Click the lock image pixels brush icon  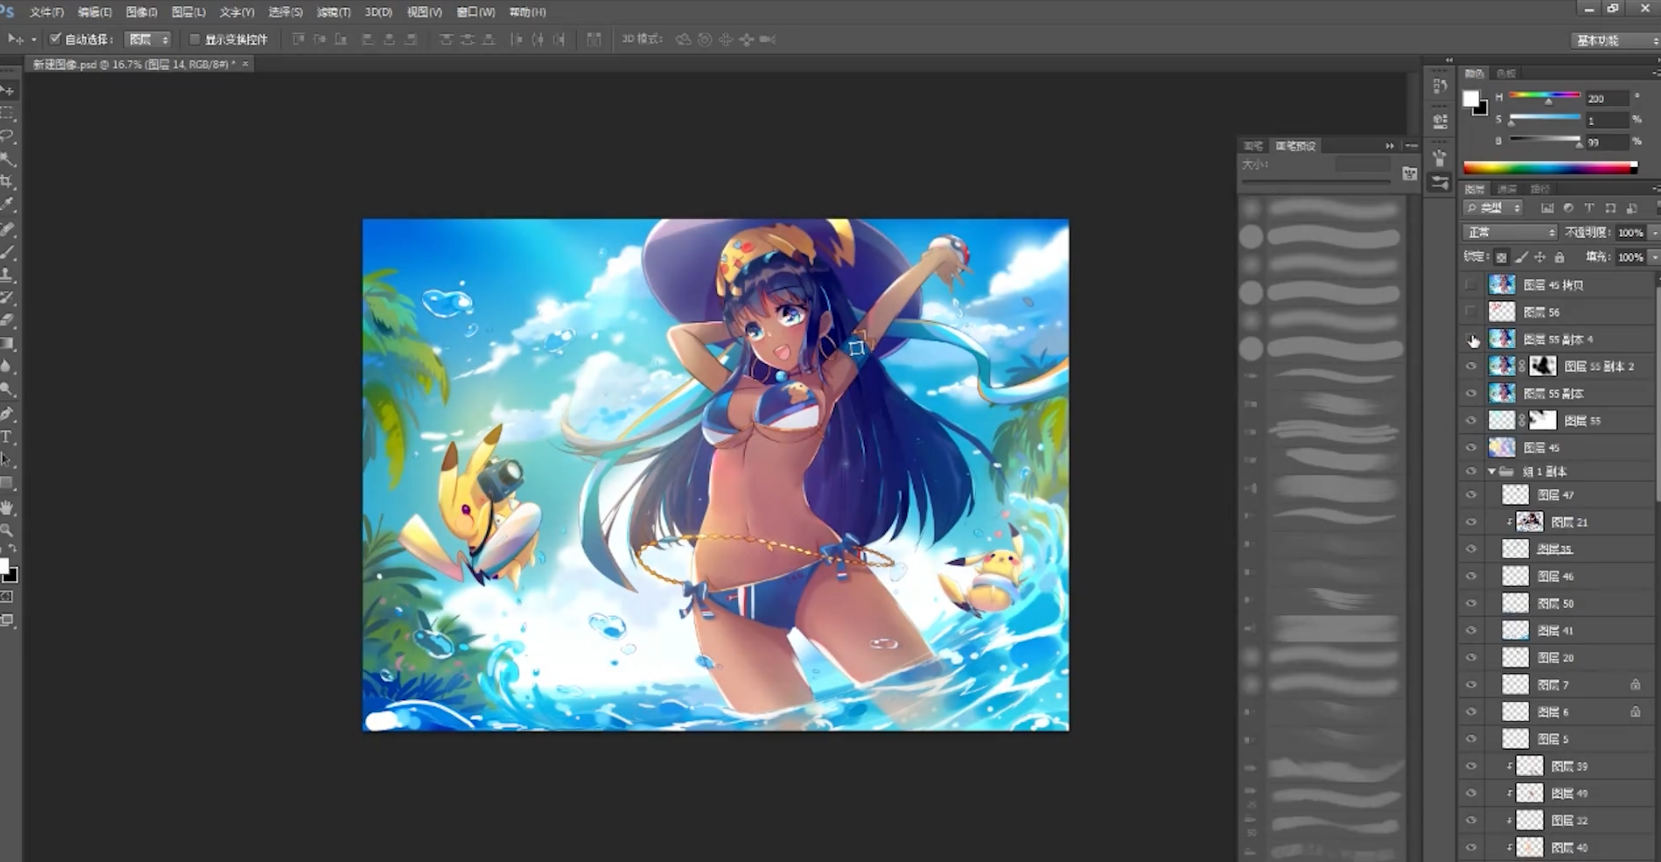[x=1521, y=258]
